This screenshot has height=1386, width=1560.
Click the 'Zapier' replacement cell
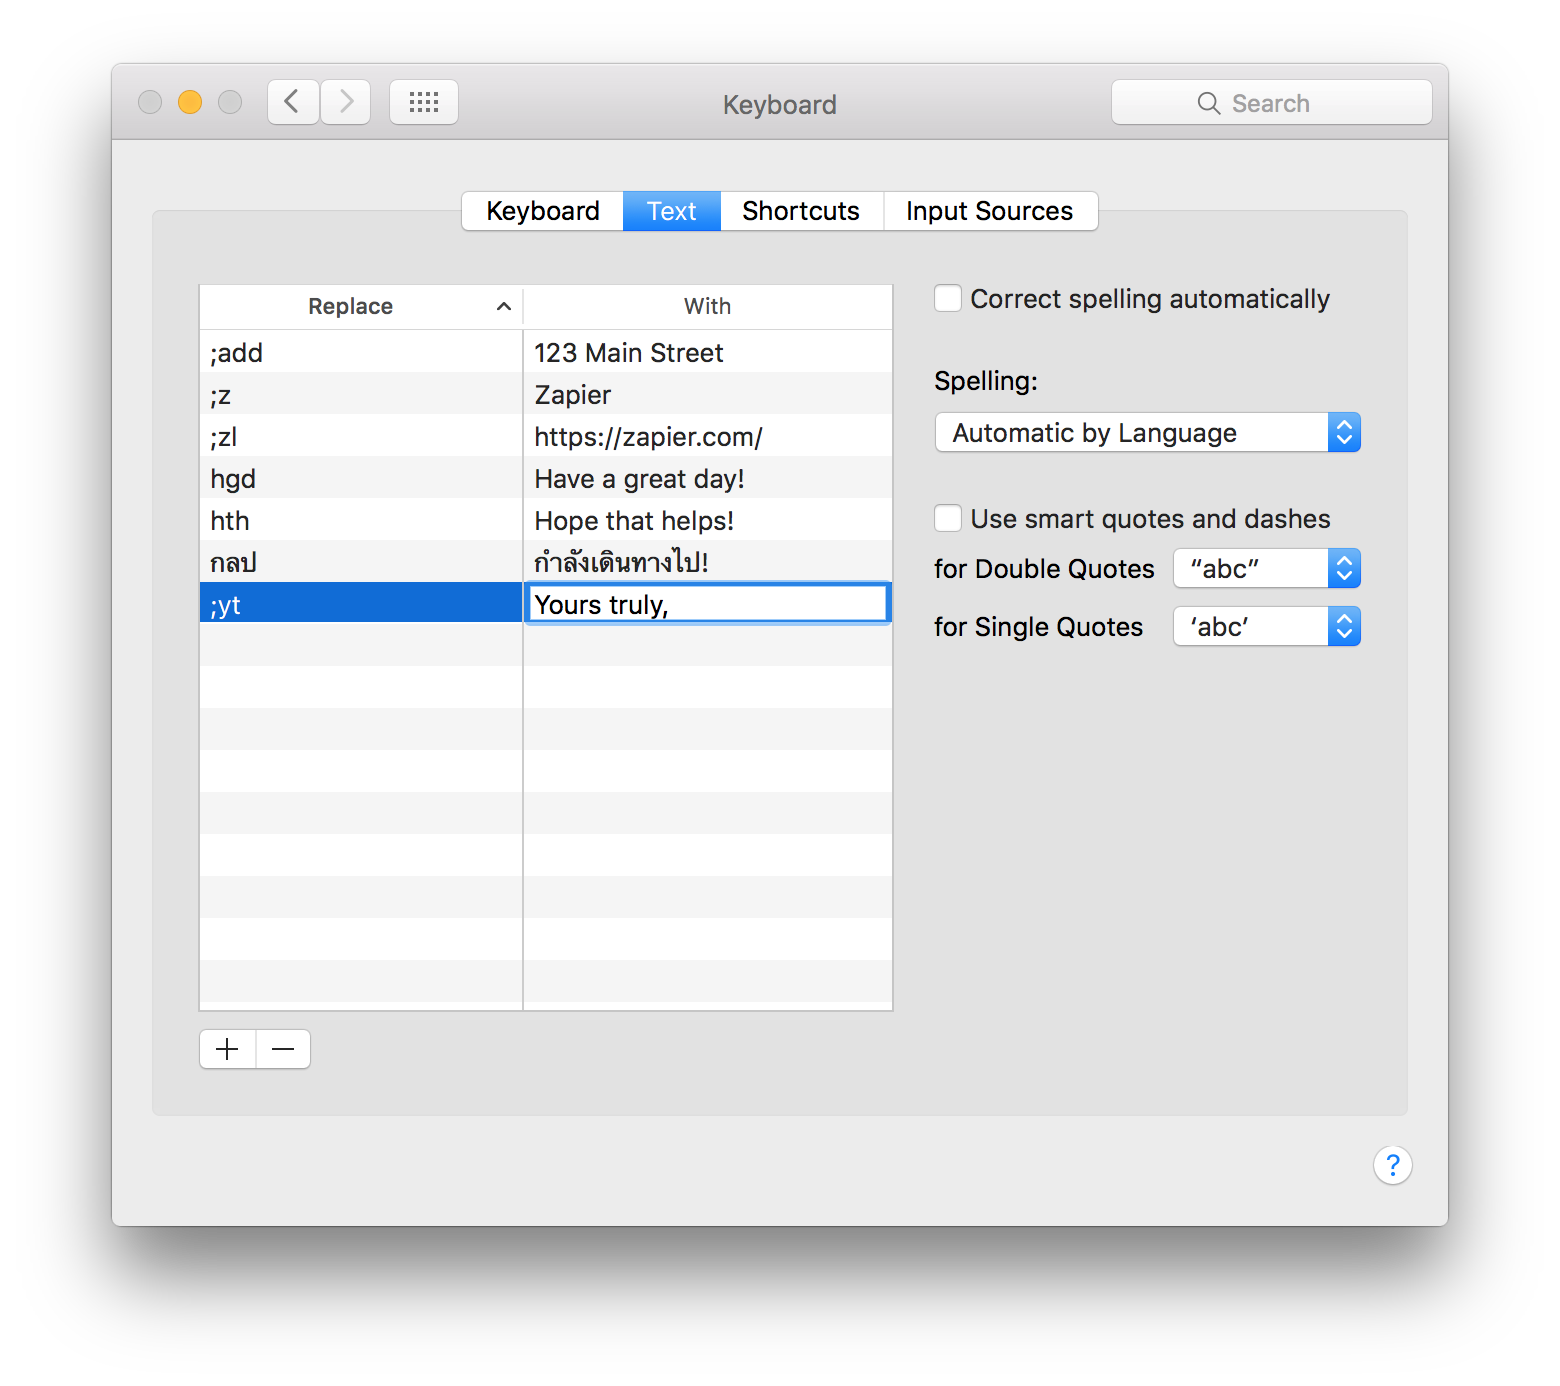pos(708,394)
